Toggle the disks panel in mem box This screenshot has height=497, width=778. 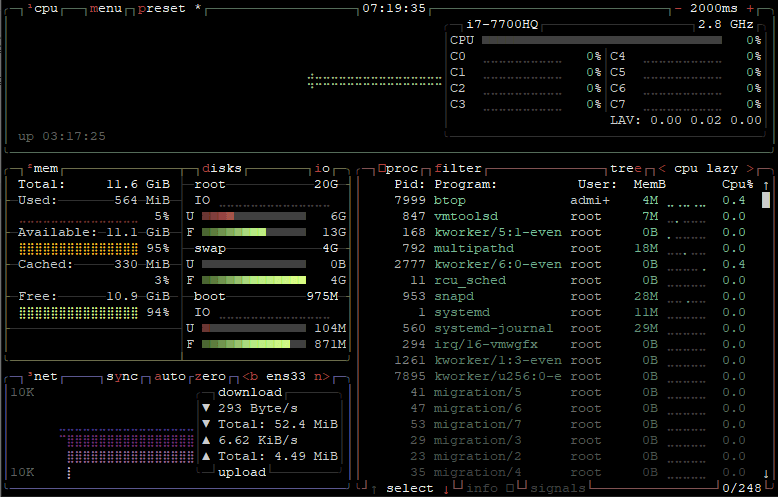(x=222, y=169)
